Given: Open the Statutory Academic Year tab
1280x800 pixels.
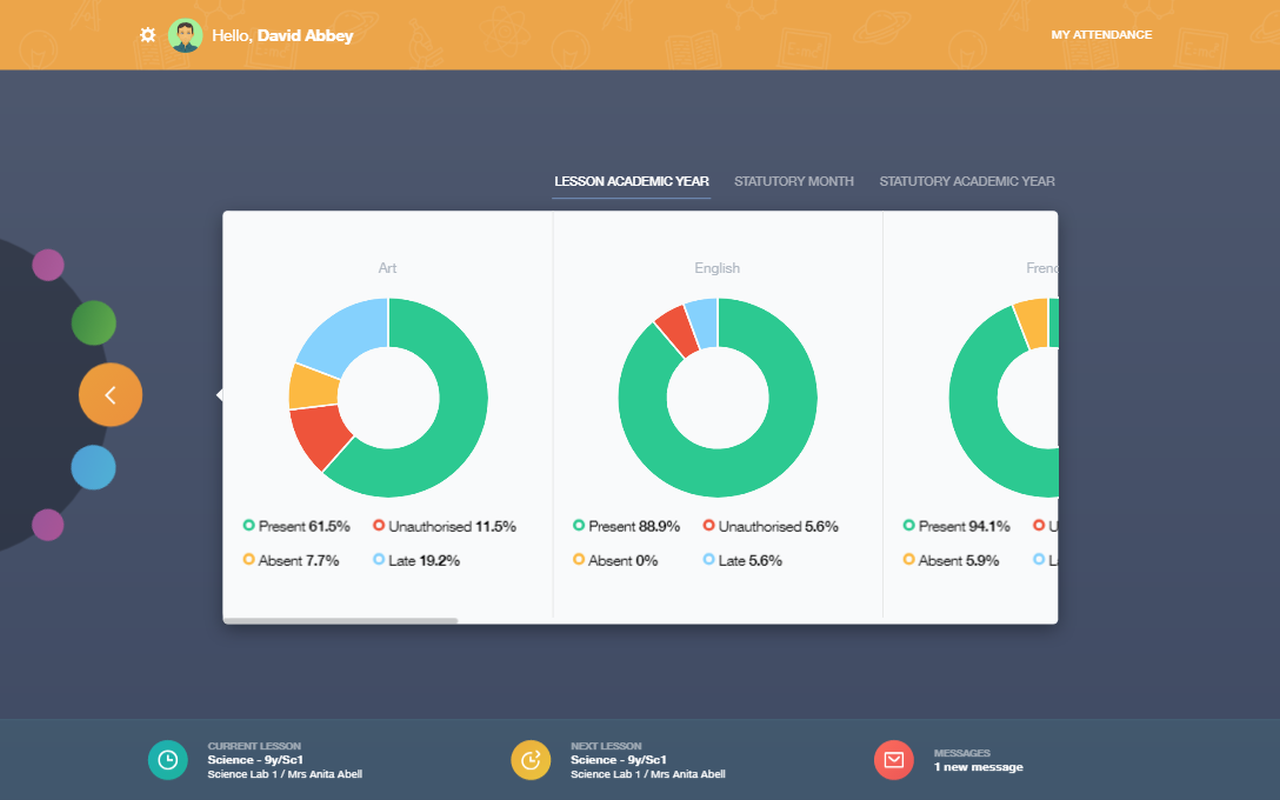Looking at the screenshot, I should [x=967, y=181].
